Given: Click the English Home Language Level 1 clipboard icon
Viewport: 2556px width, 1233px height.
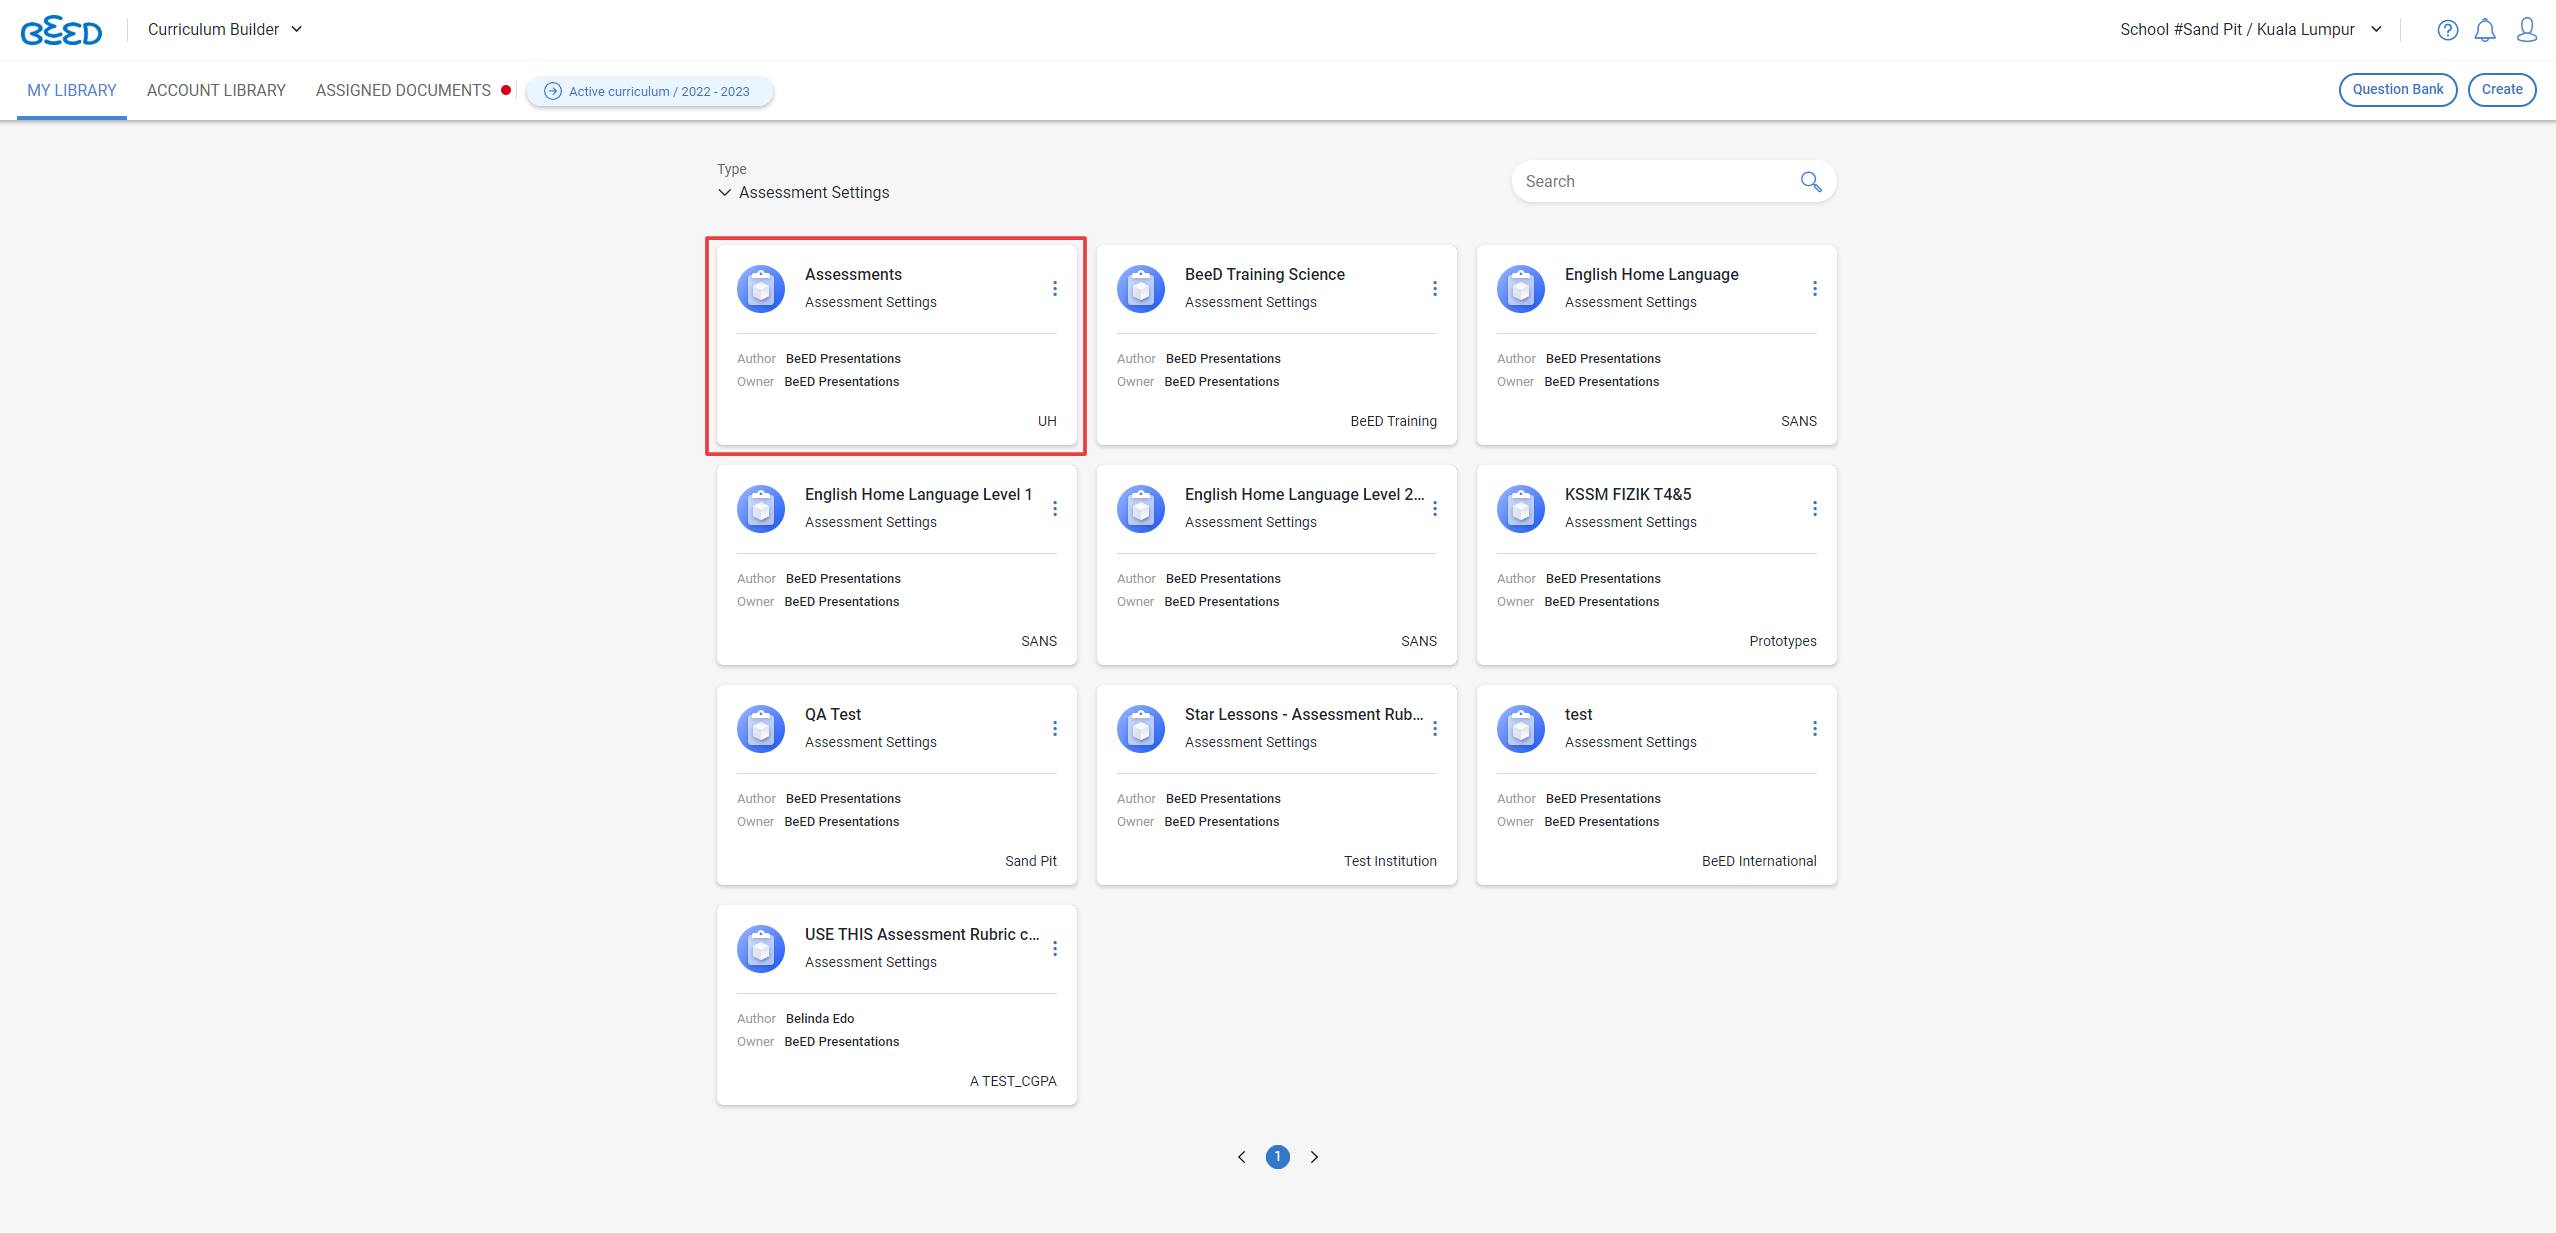Looking at the screenshot, I should [761, 509].
